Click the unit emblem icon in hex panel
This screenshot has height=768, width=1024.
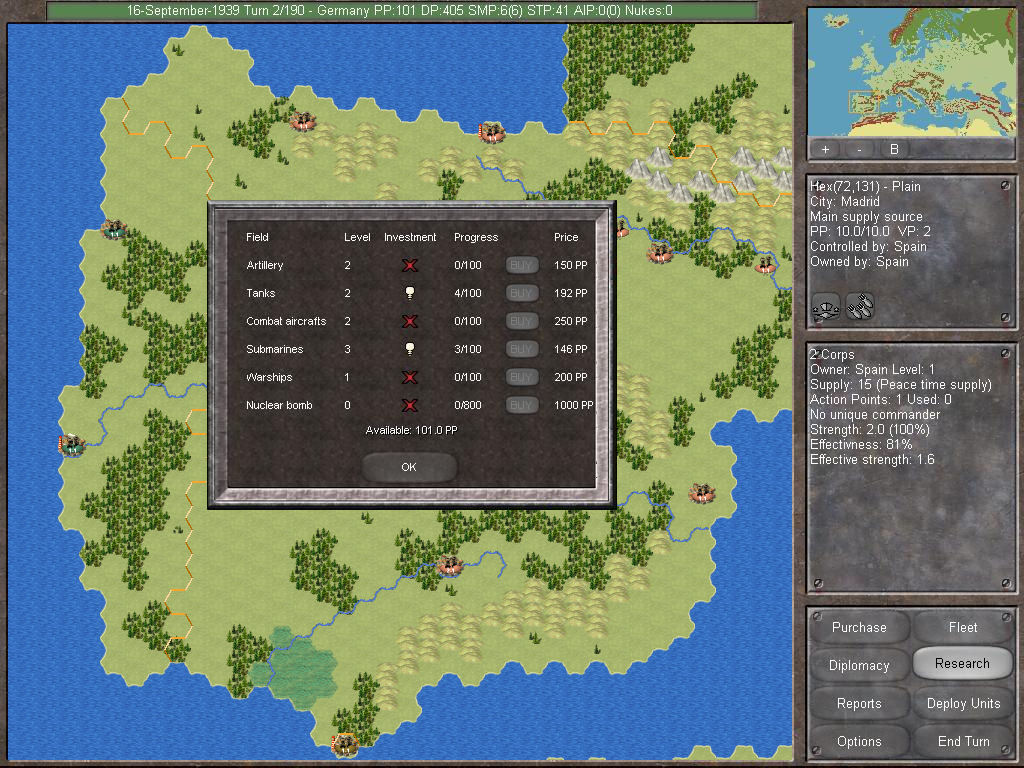tap(826, 306)
